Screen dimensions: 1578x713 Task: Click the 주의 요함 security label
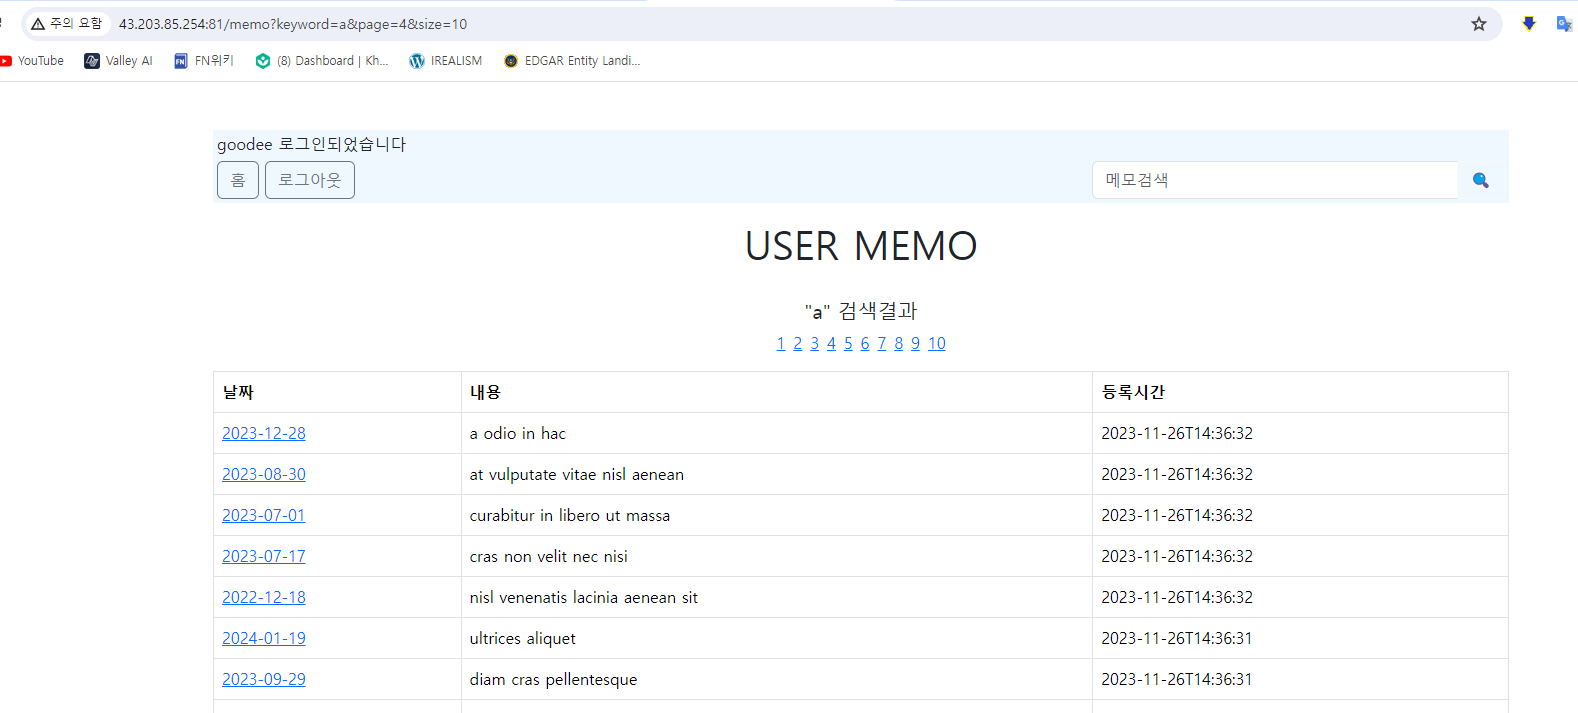pyautogui.click(x=76, y=23)
